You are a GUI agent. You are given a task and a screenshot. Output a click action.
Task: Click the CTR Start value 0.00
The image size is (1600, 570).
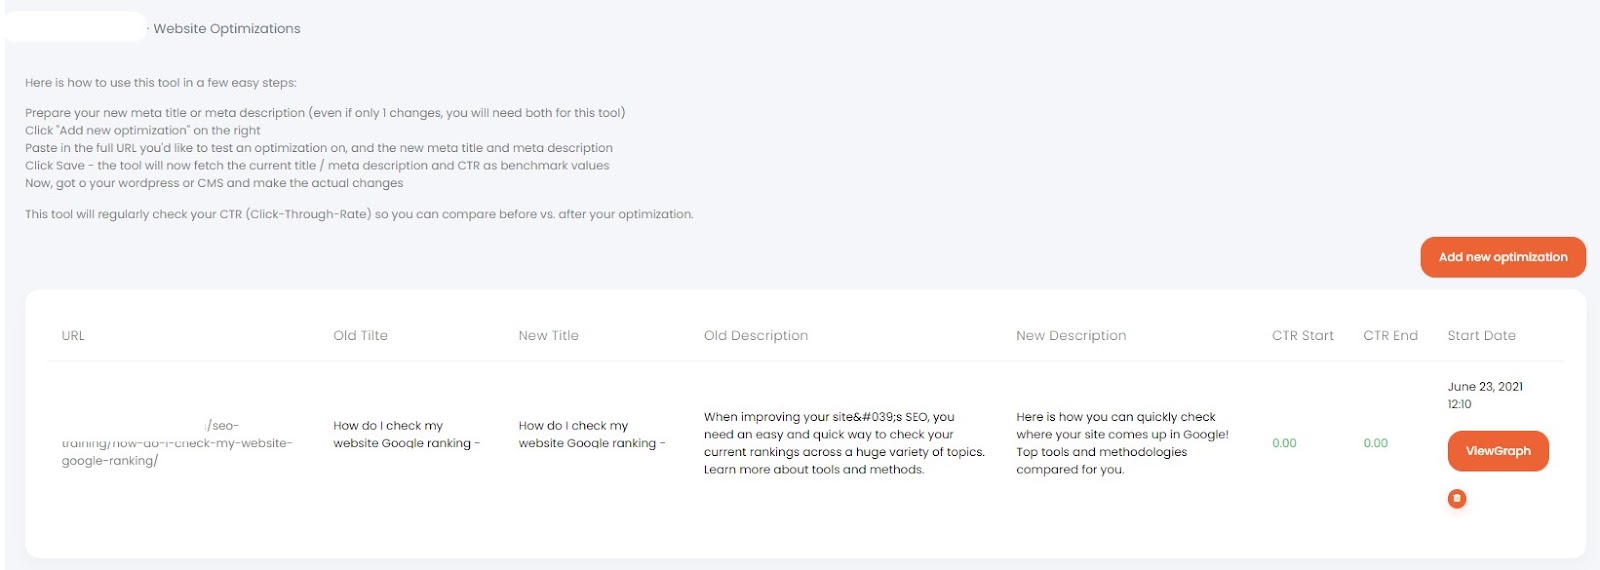[x=1284, y=443]
